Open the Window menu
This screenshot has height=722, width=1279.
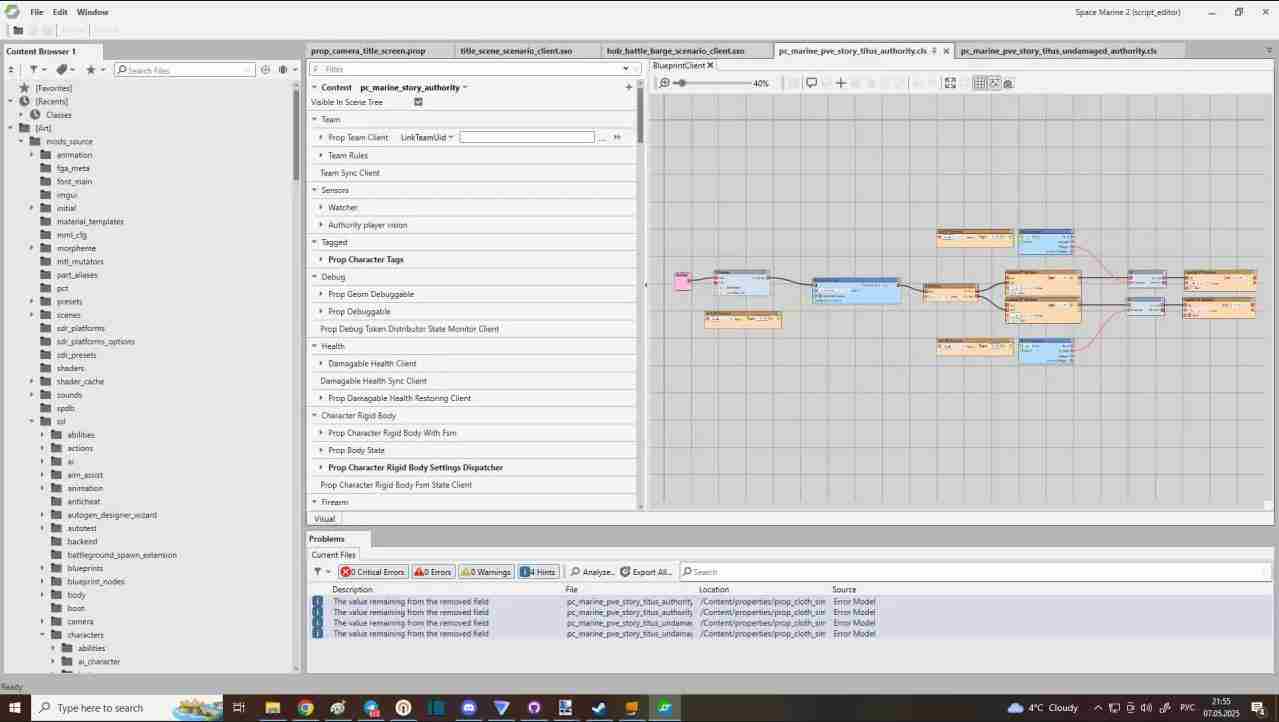coord(93,12)
